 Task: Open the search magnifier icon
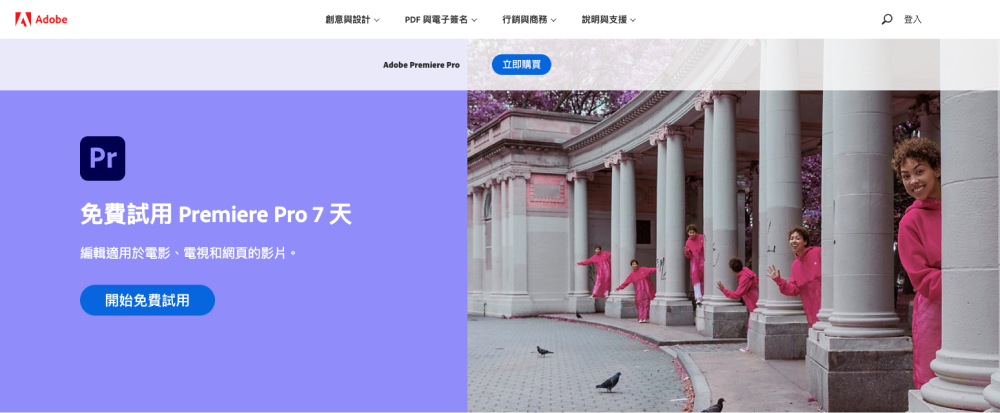[x=886, y=19]
